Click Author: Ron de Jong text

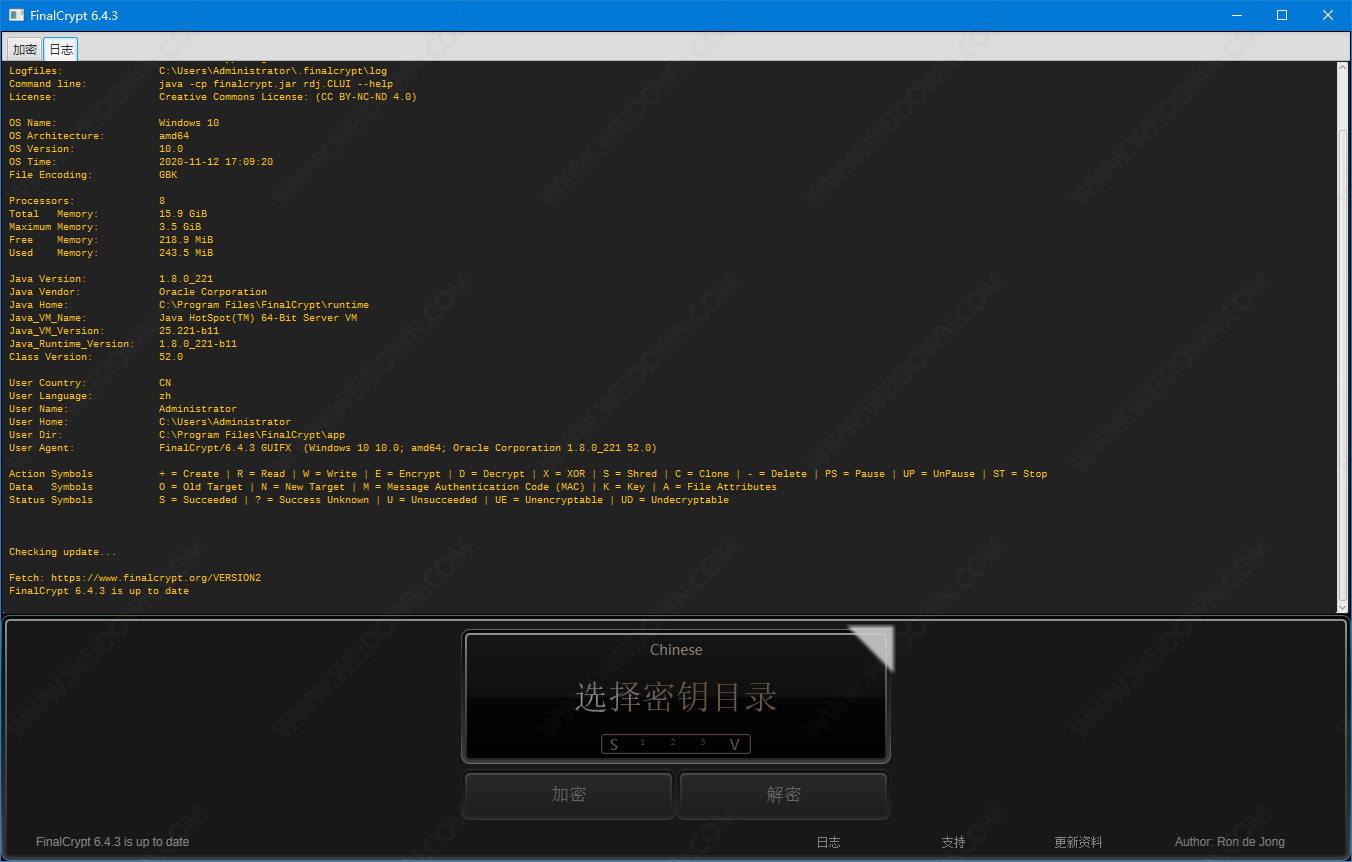tap(1229, 842)
